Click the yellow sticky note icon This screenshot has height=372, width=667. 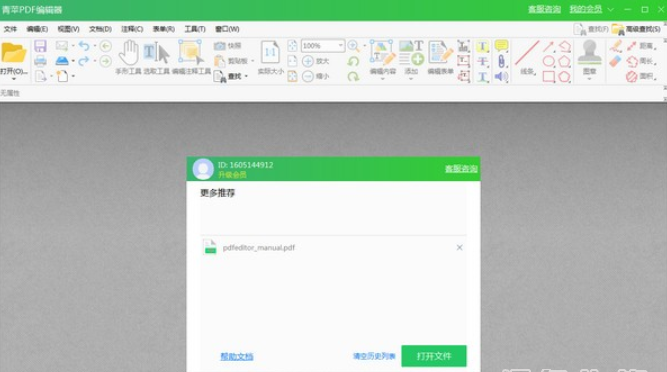coord(502,46)
